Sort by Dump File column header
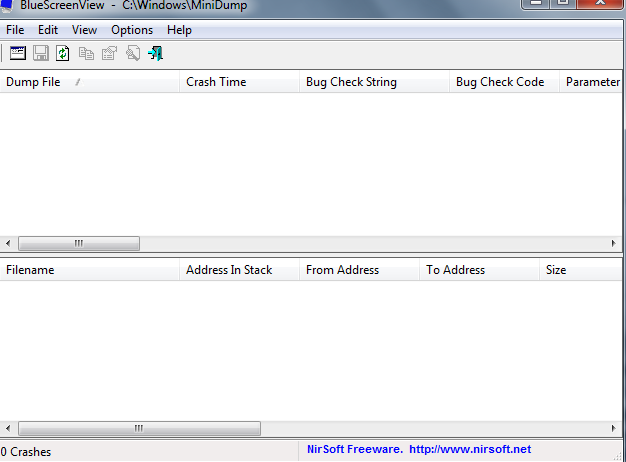Screen dimensions: 626x462 click(90, 82)
